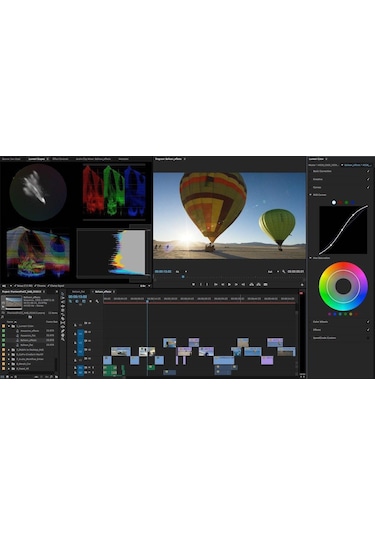Click search magnifier icon in Project panel

click(x=2, y=317)
